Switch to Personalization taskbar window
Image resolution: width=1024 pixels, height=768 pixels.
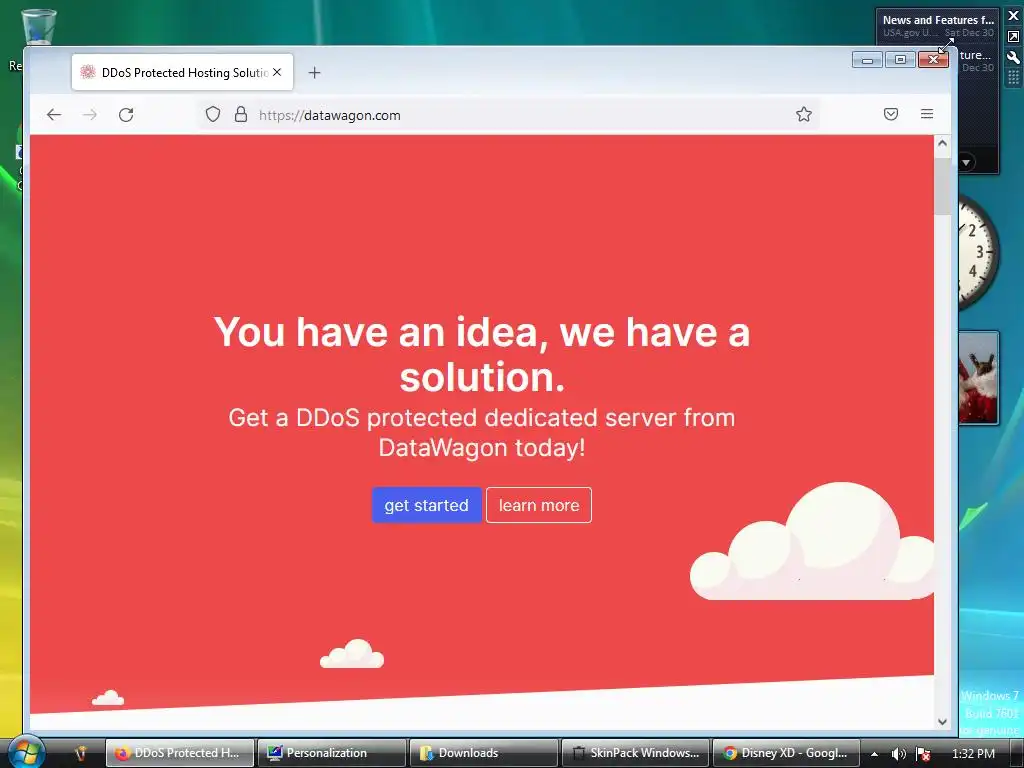(332, 753)
